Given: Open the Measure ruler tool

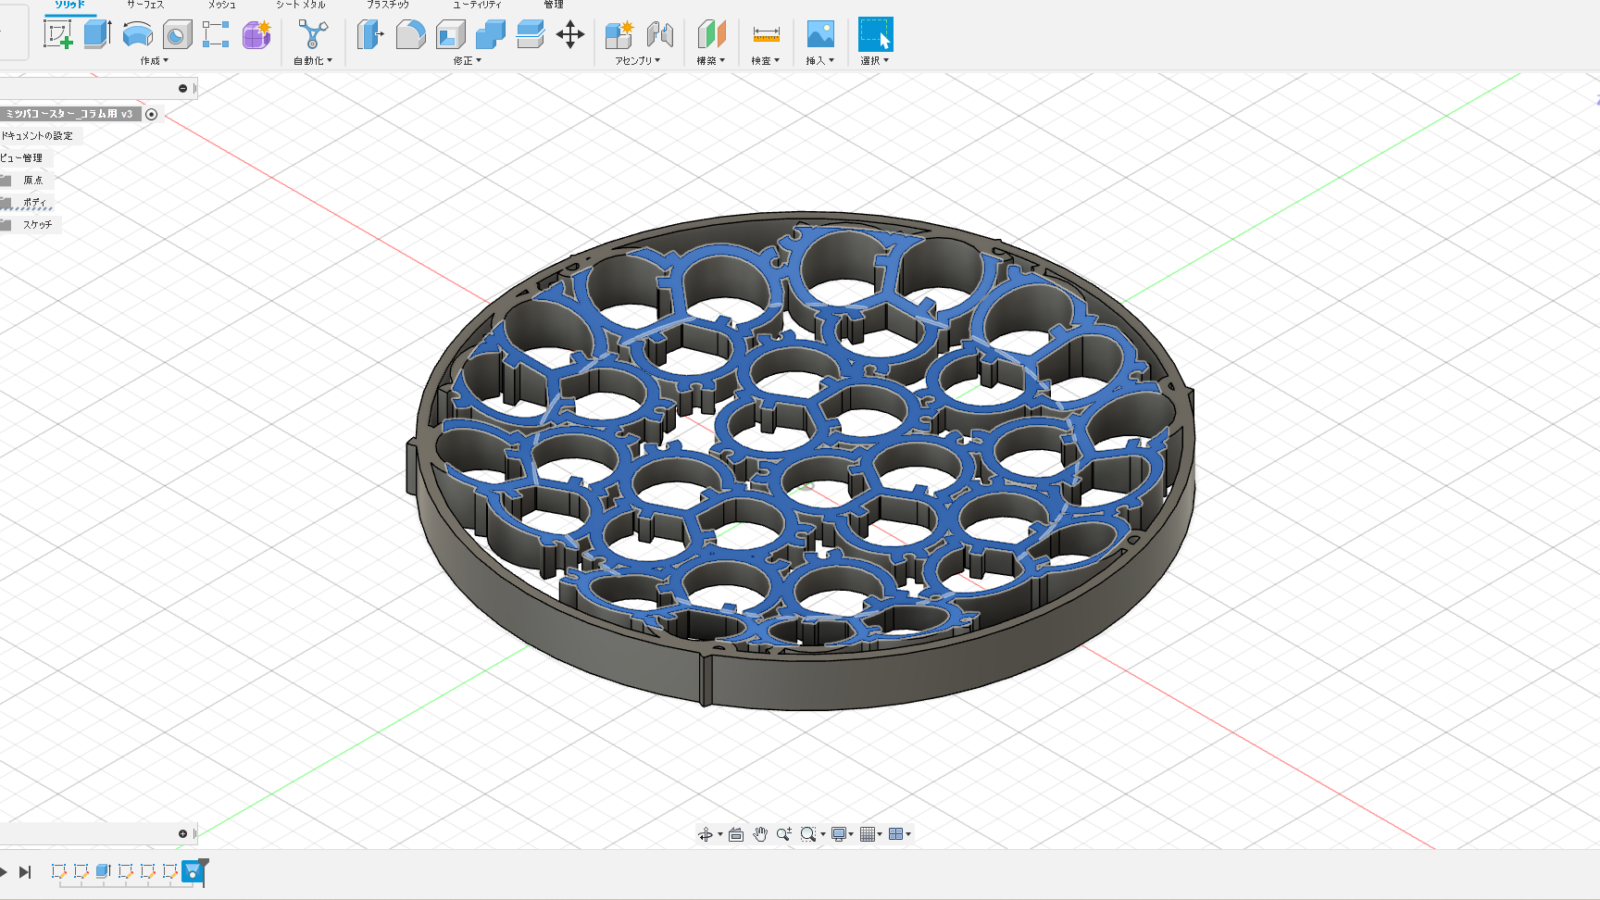Looking at the screenshot, I should click(766, 35).
